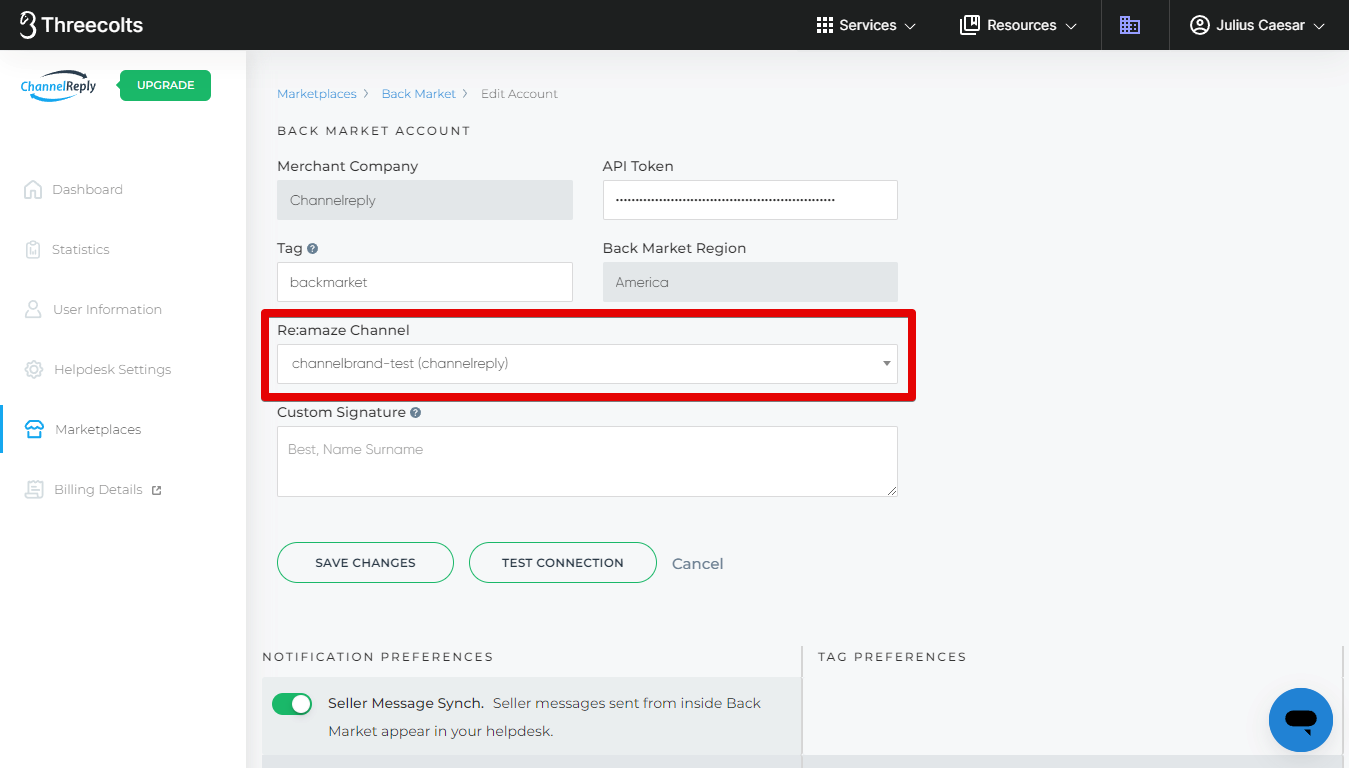Click the Marketplaces breadcrumb link
The width and height of the screenshot is (1349, 768).
(316, 94)
